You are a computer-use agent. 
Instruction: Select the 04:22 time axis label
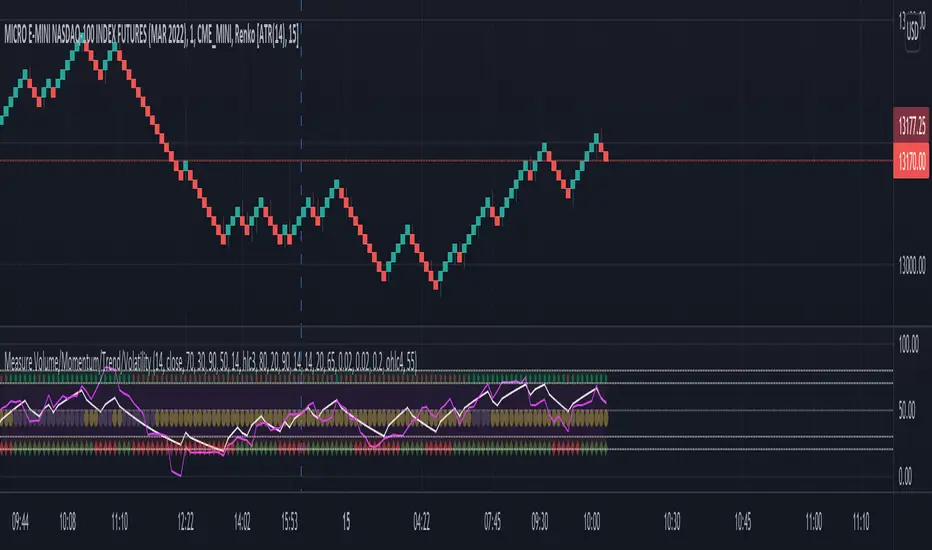(421, 521)
